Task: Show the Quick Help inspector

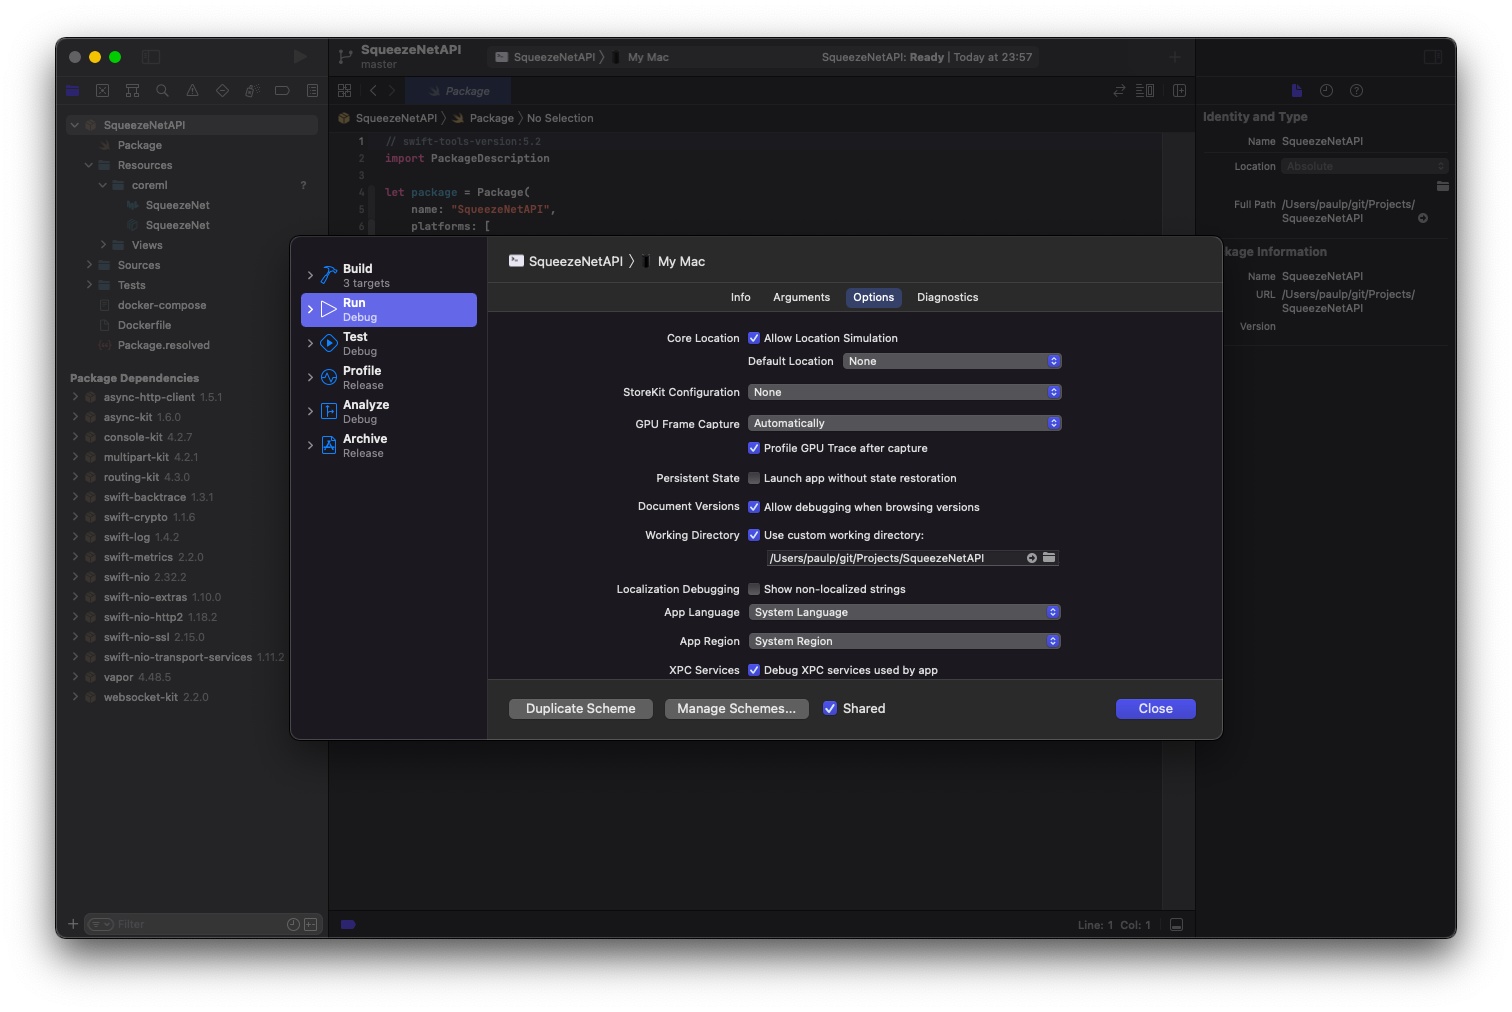Action: (x=1356, y=91)
